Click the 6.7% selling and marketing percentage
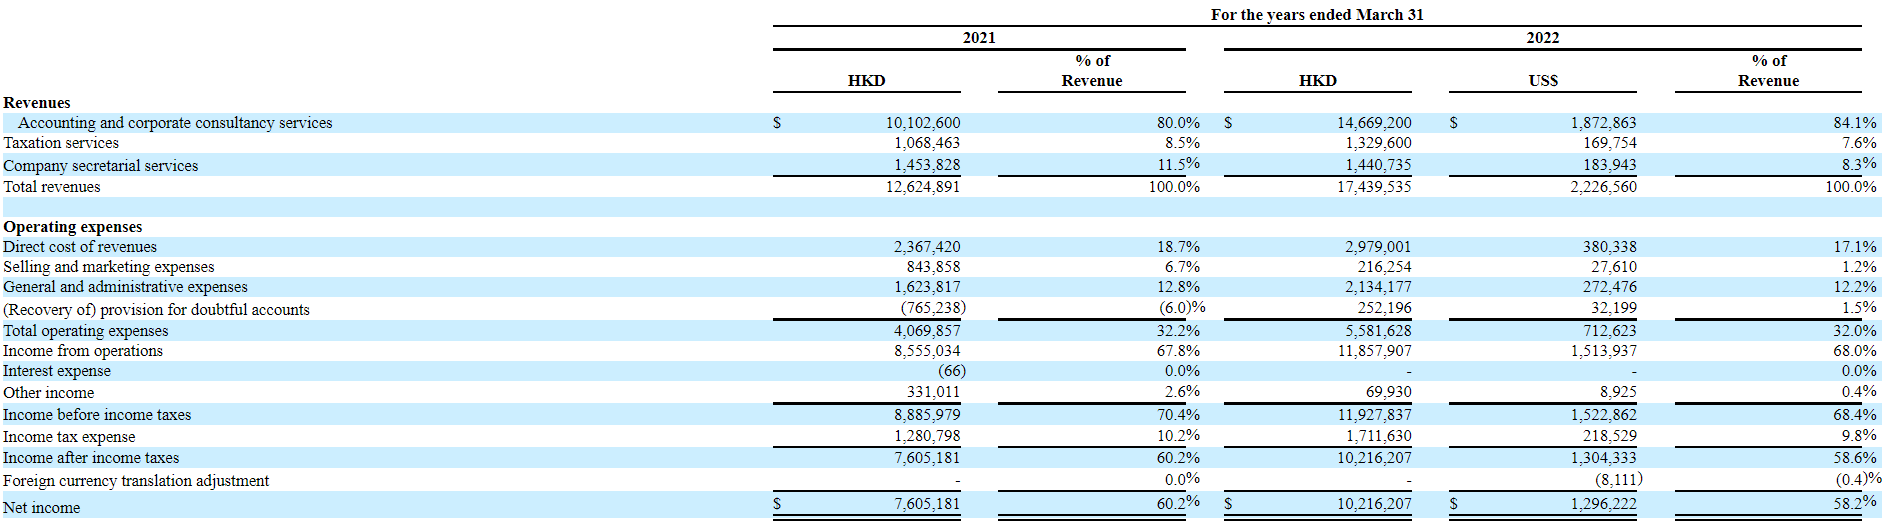 1181,267
